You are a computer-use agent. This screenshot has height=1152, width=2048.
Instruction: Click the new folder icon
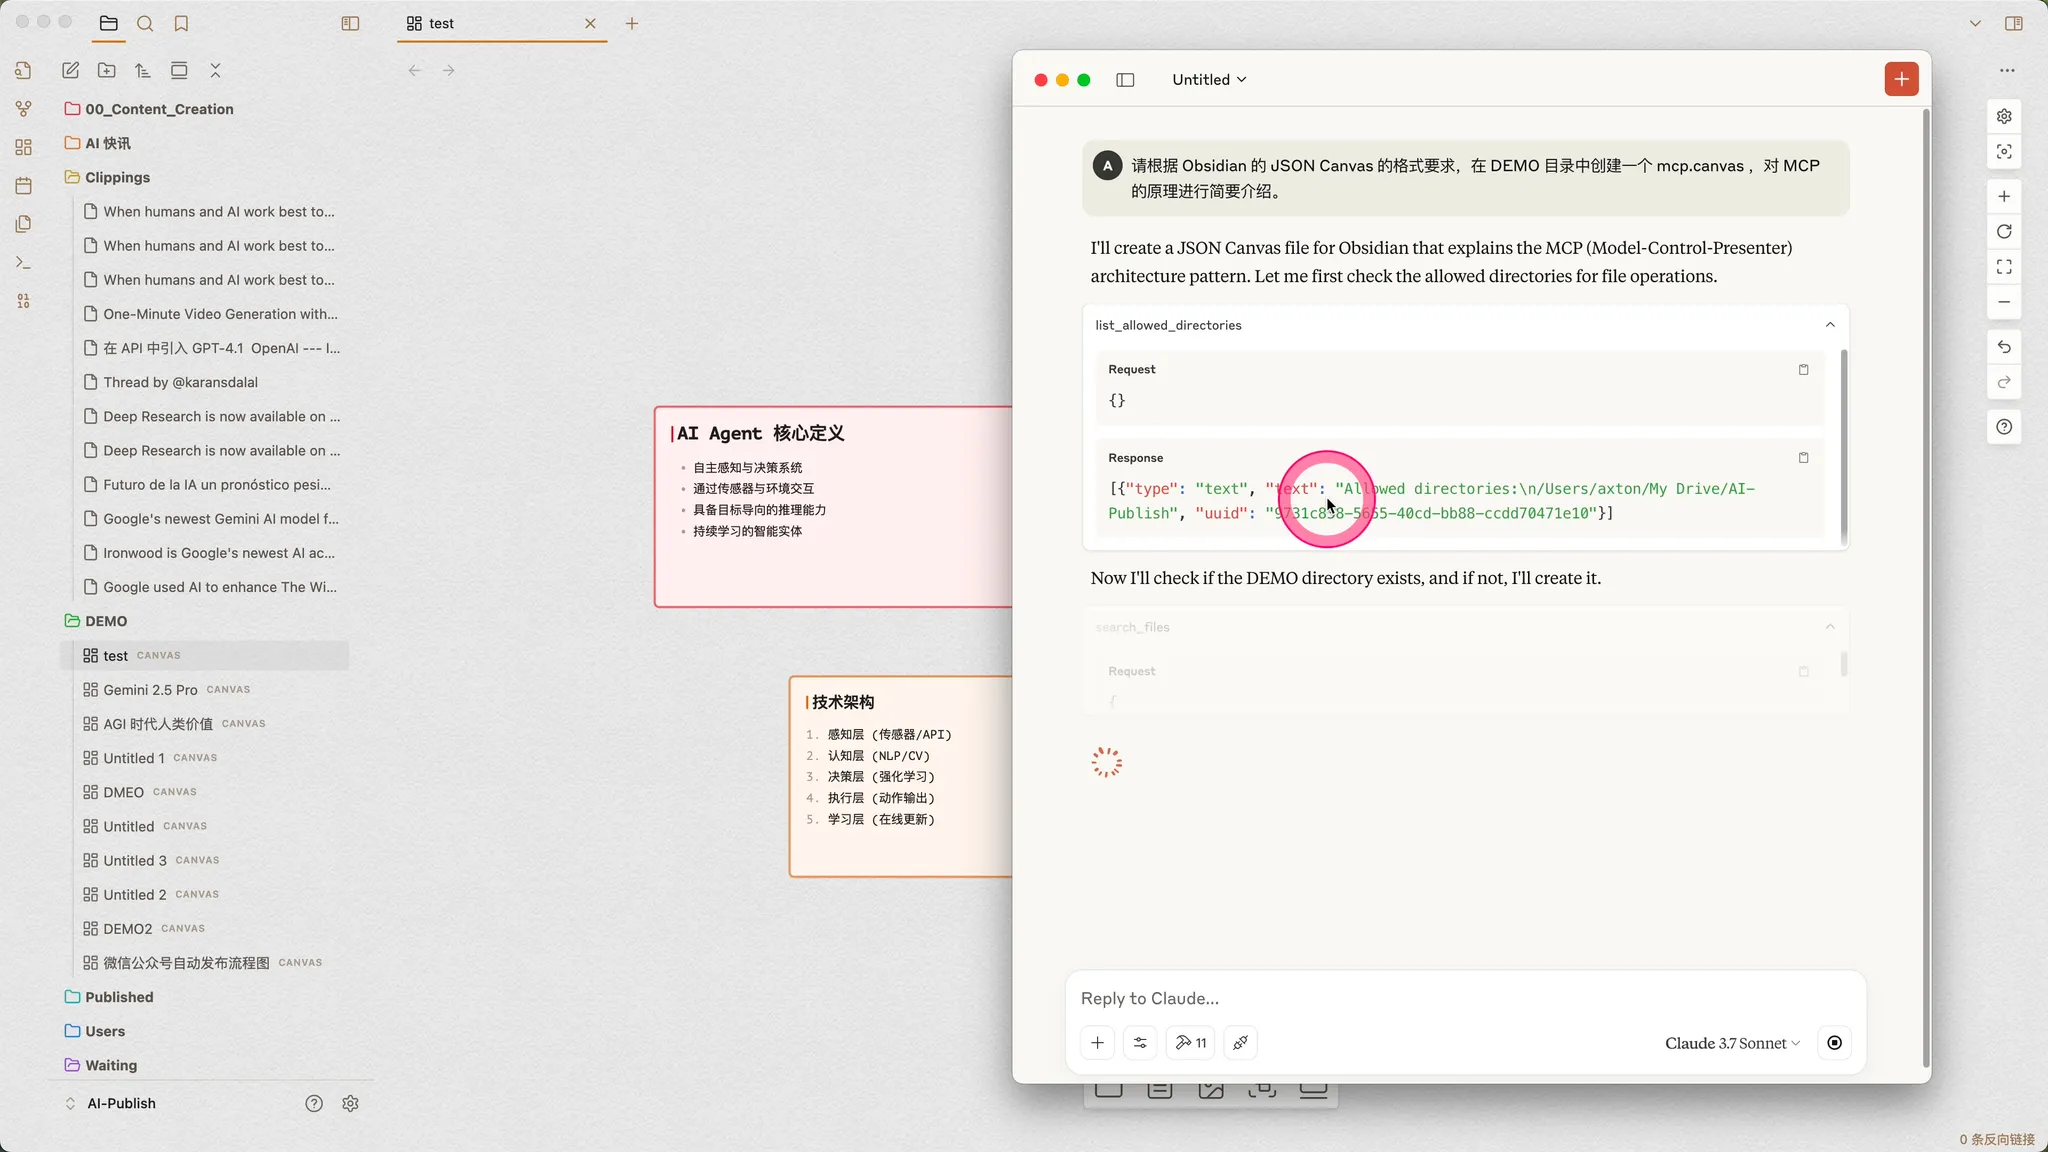(107, 70)
